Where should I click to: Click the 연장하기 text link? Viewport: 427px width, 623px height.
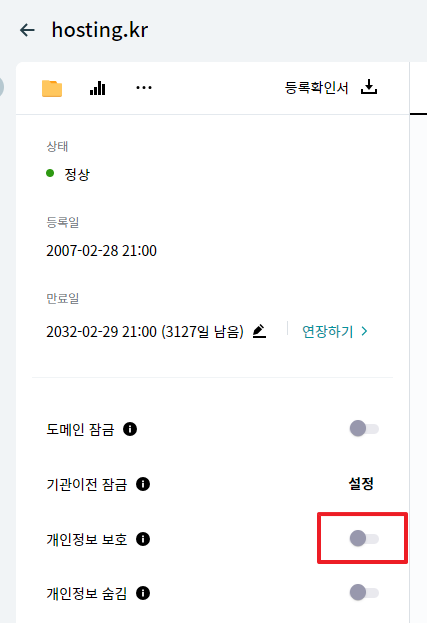tap(328, 331)
